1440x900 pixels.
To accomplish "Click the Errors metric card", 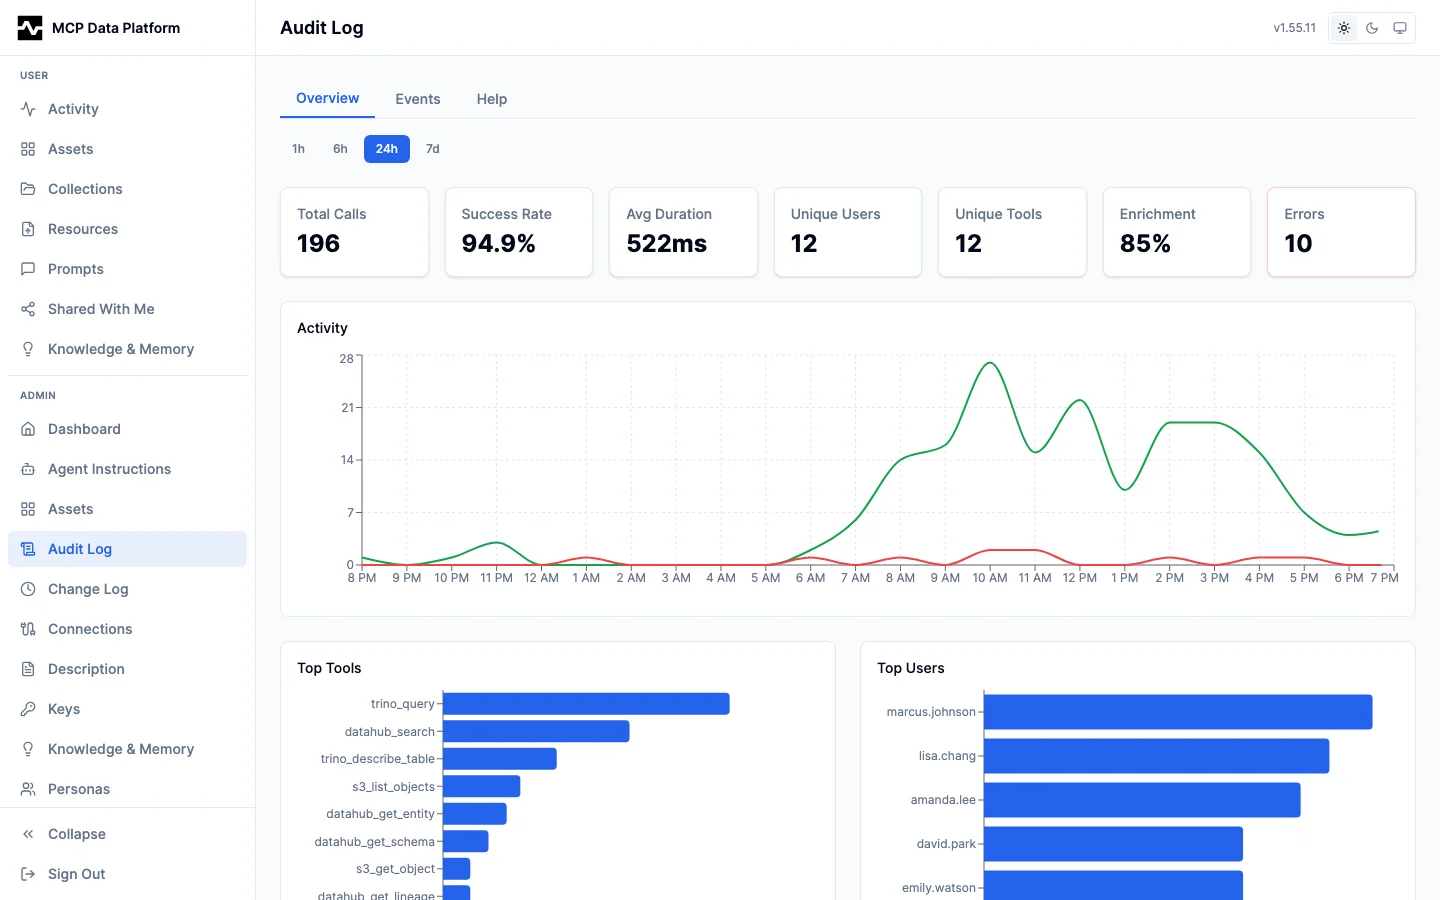I will click(1341, 232).
